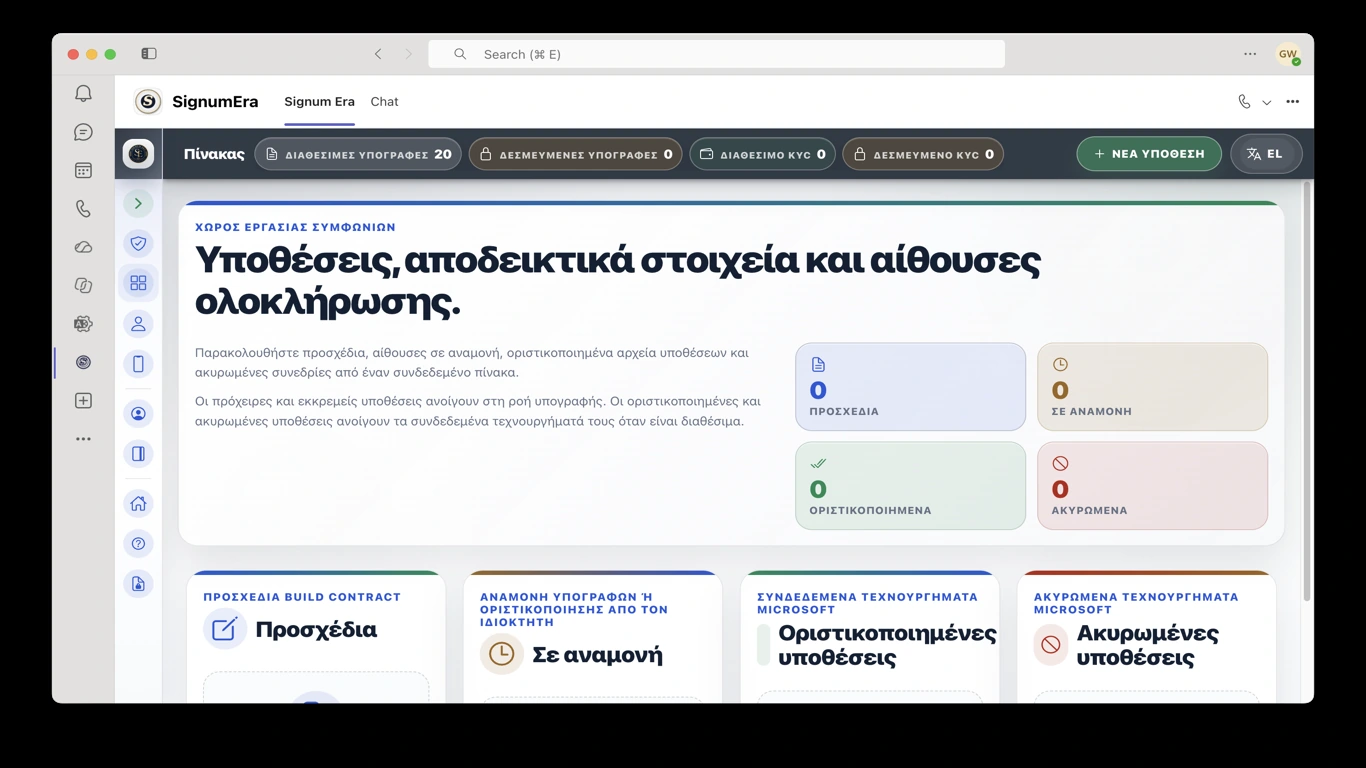The height and width of the screenshot is (768, 1366).
Task: Click the ΔΕΣΜΕΥΜΕΝΕΣ ΥΠΟΓΡΑΦΕΣ 0 pill
Action: click(575, 154)
